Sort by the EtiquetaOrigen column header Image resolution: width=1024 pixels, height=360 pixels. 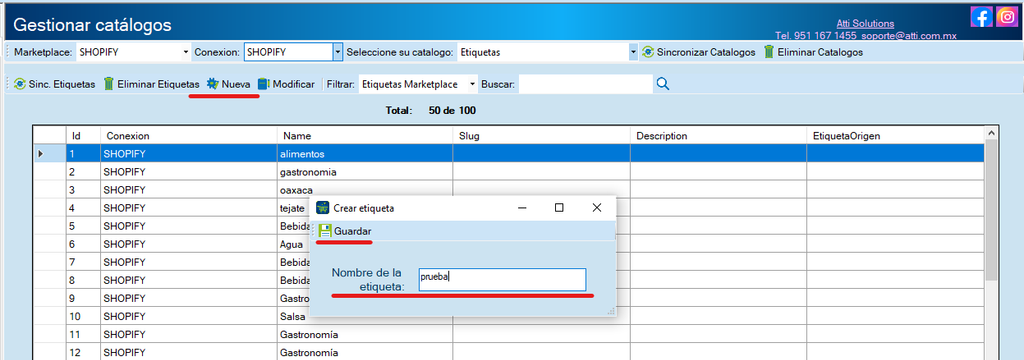point(895,135)
